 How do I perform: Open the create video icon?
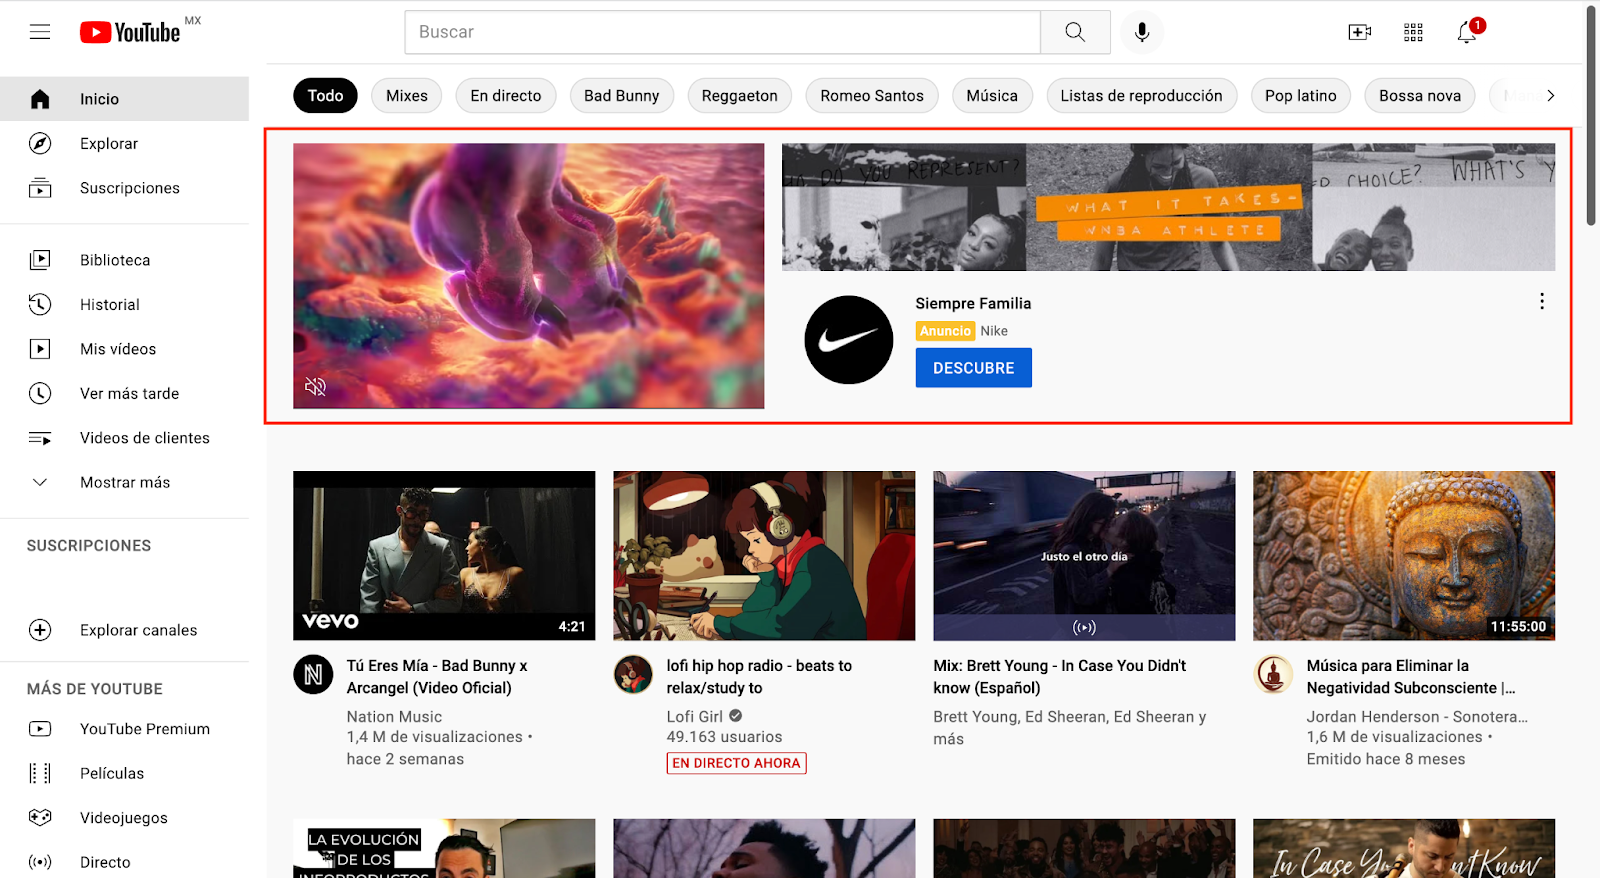(1360, 32)
